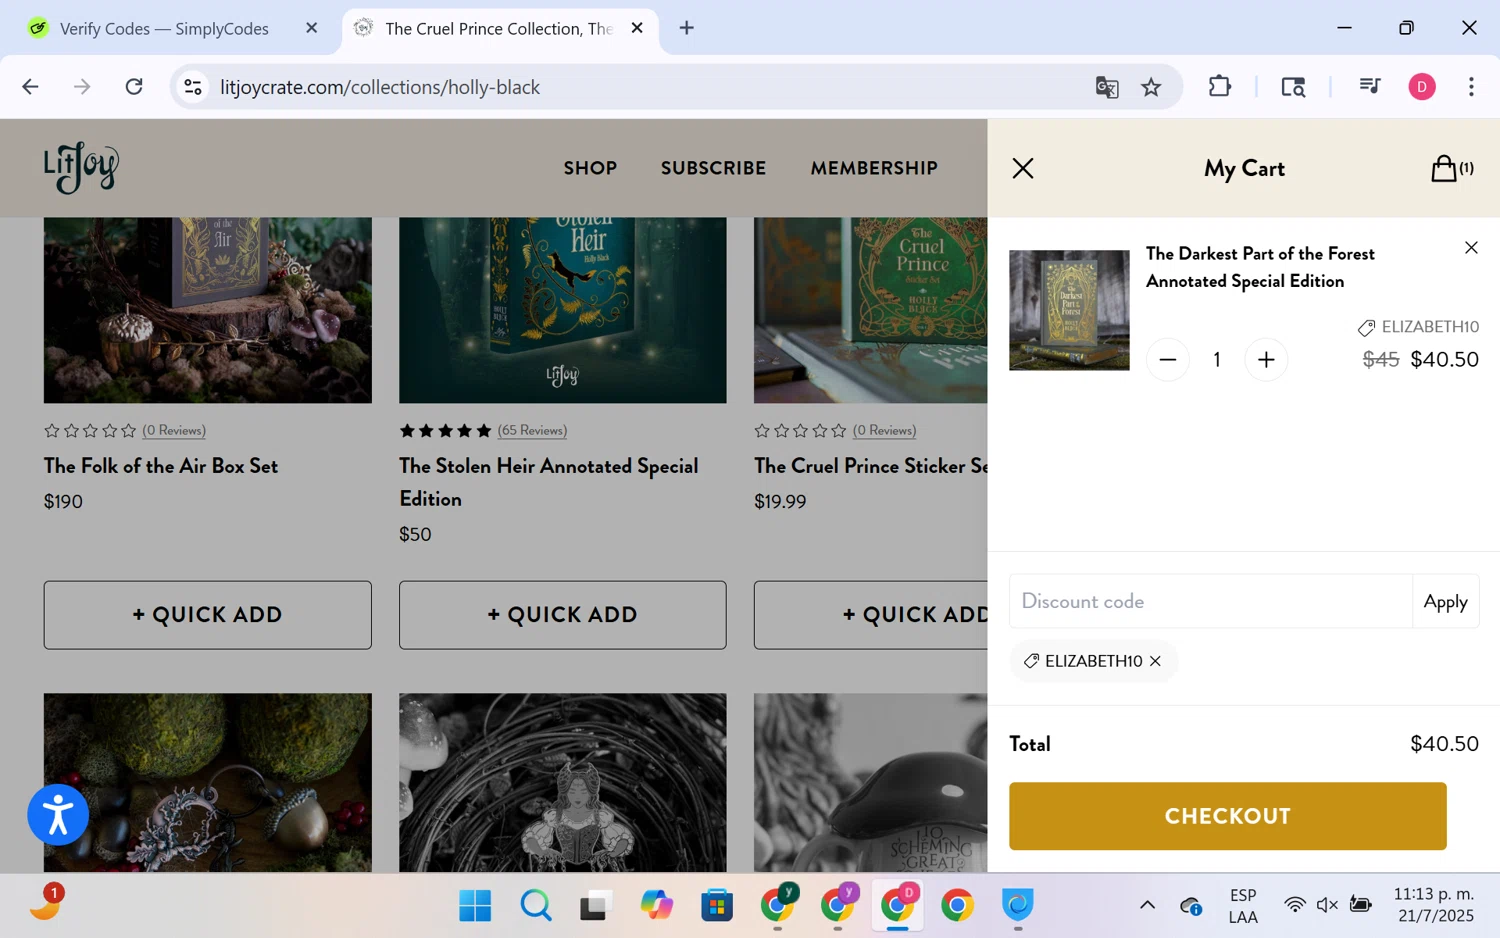Open the accessibility widget icon
The height and width of the screenshot is (938, 1500).
click(58, 815)
